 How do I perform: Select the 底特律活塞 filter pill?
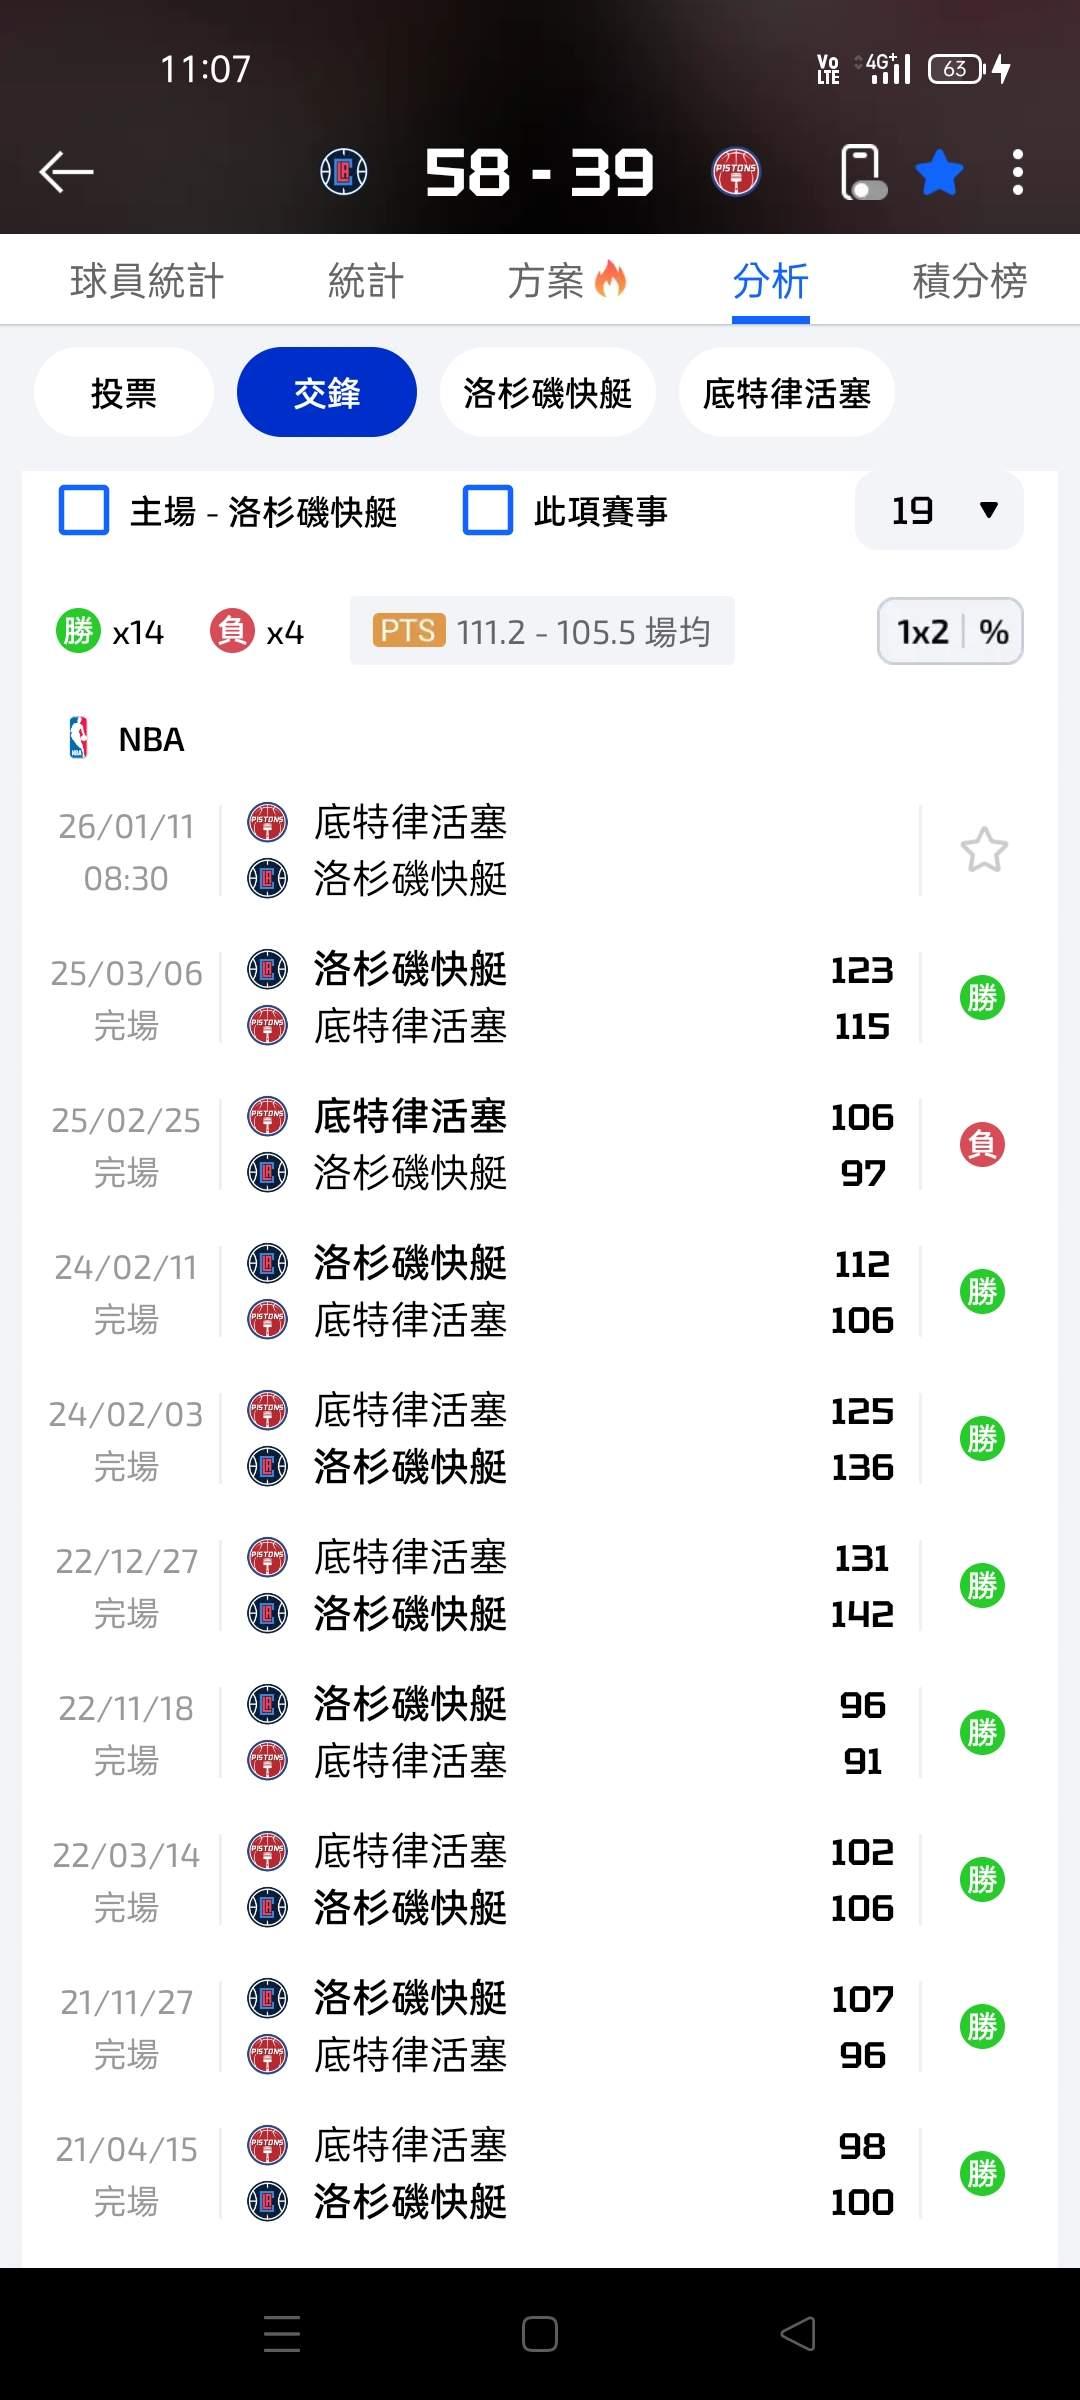coord(786,393)
